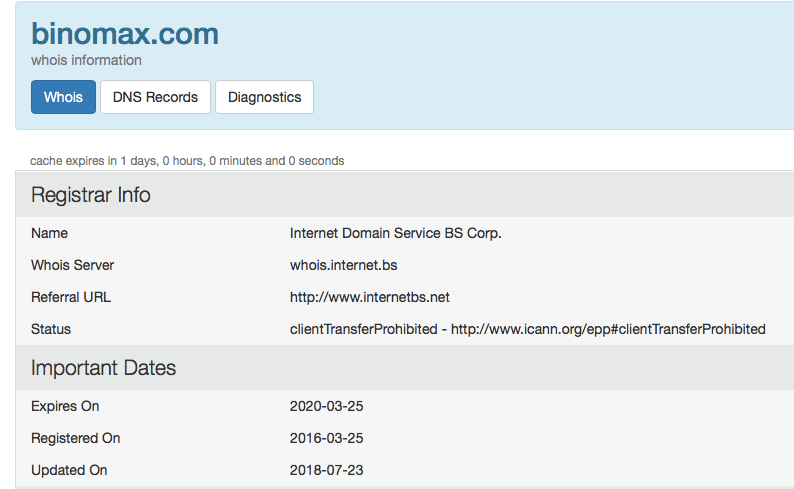Click the cache expires notice text

pyautogui.click(x=187, y=160)
